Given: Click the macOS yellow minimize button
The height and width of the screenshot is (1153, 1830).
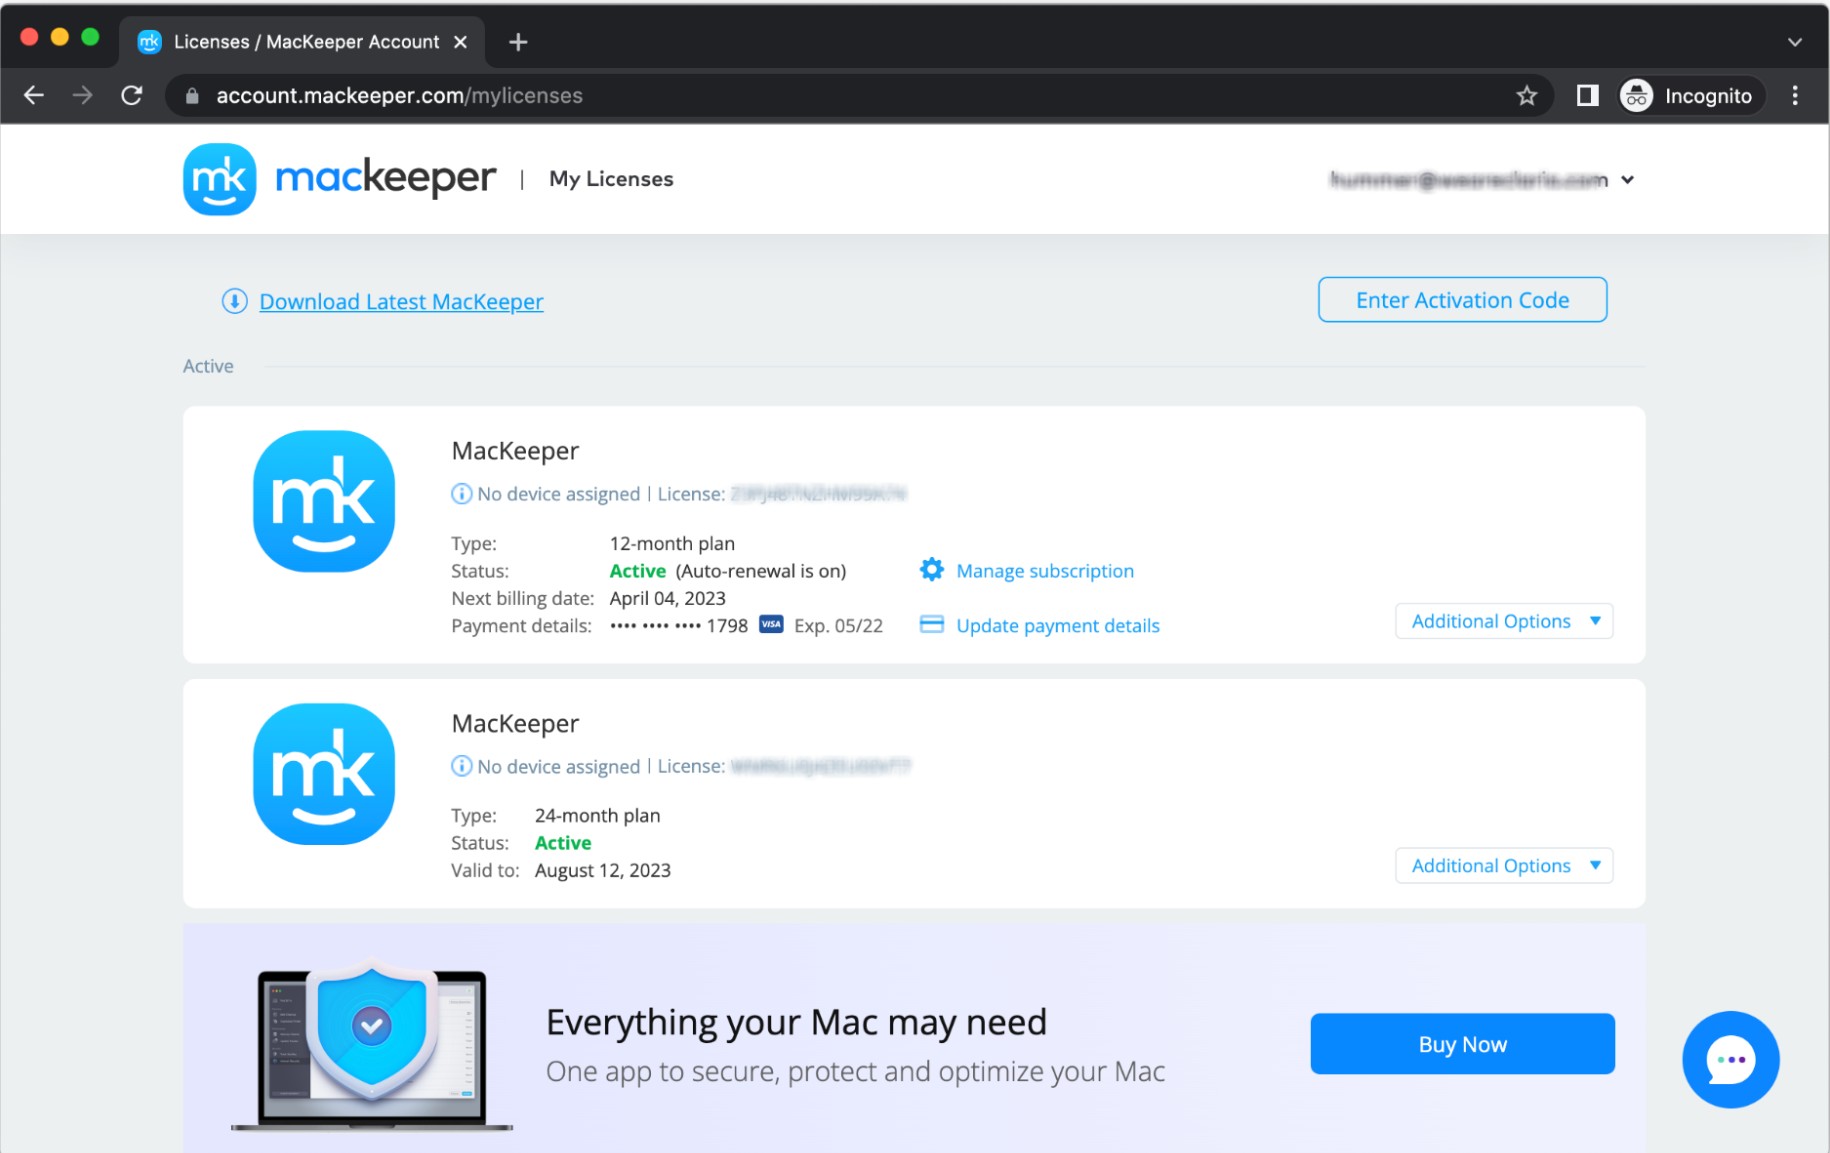Looking at the screenshot, I should (x=60, y=37).
